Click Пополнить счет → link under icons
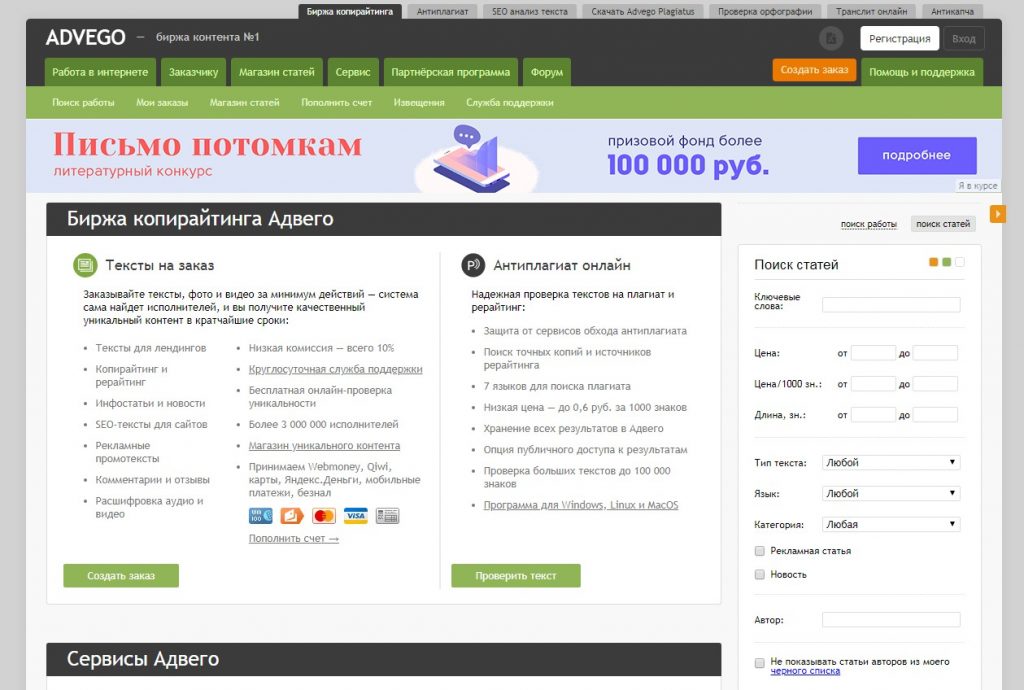The image size is (1024, 690). [x=293, y=539]
